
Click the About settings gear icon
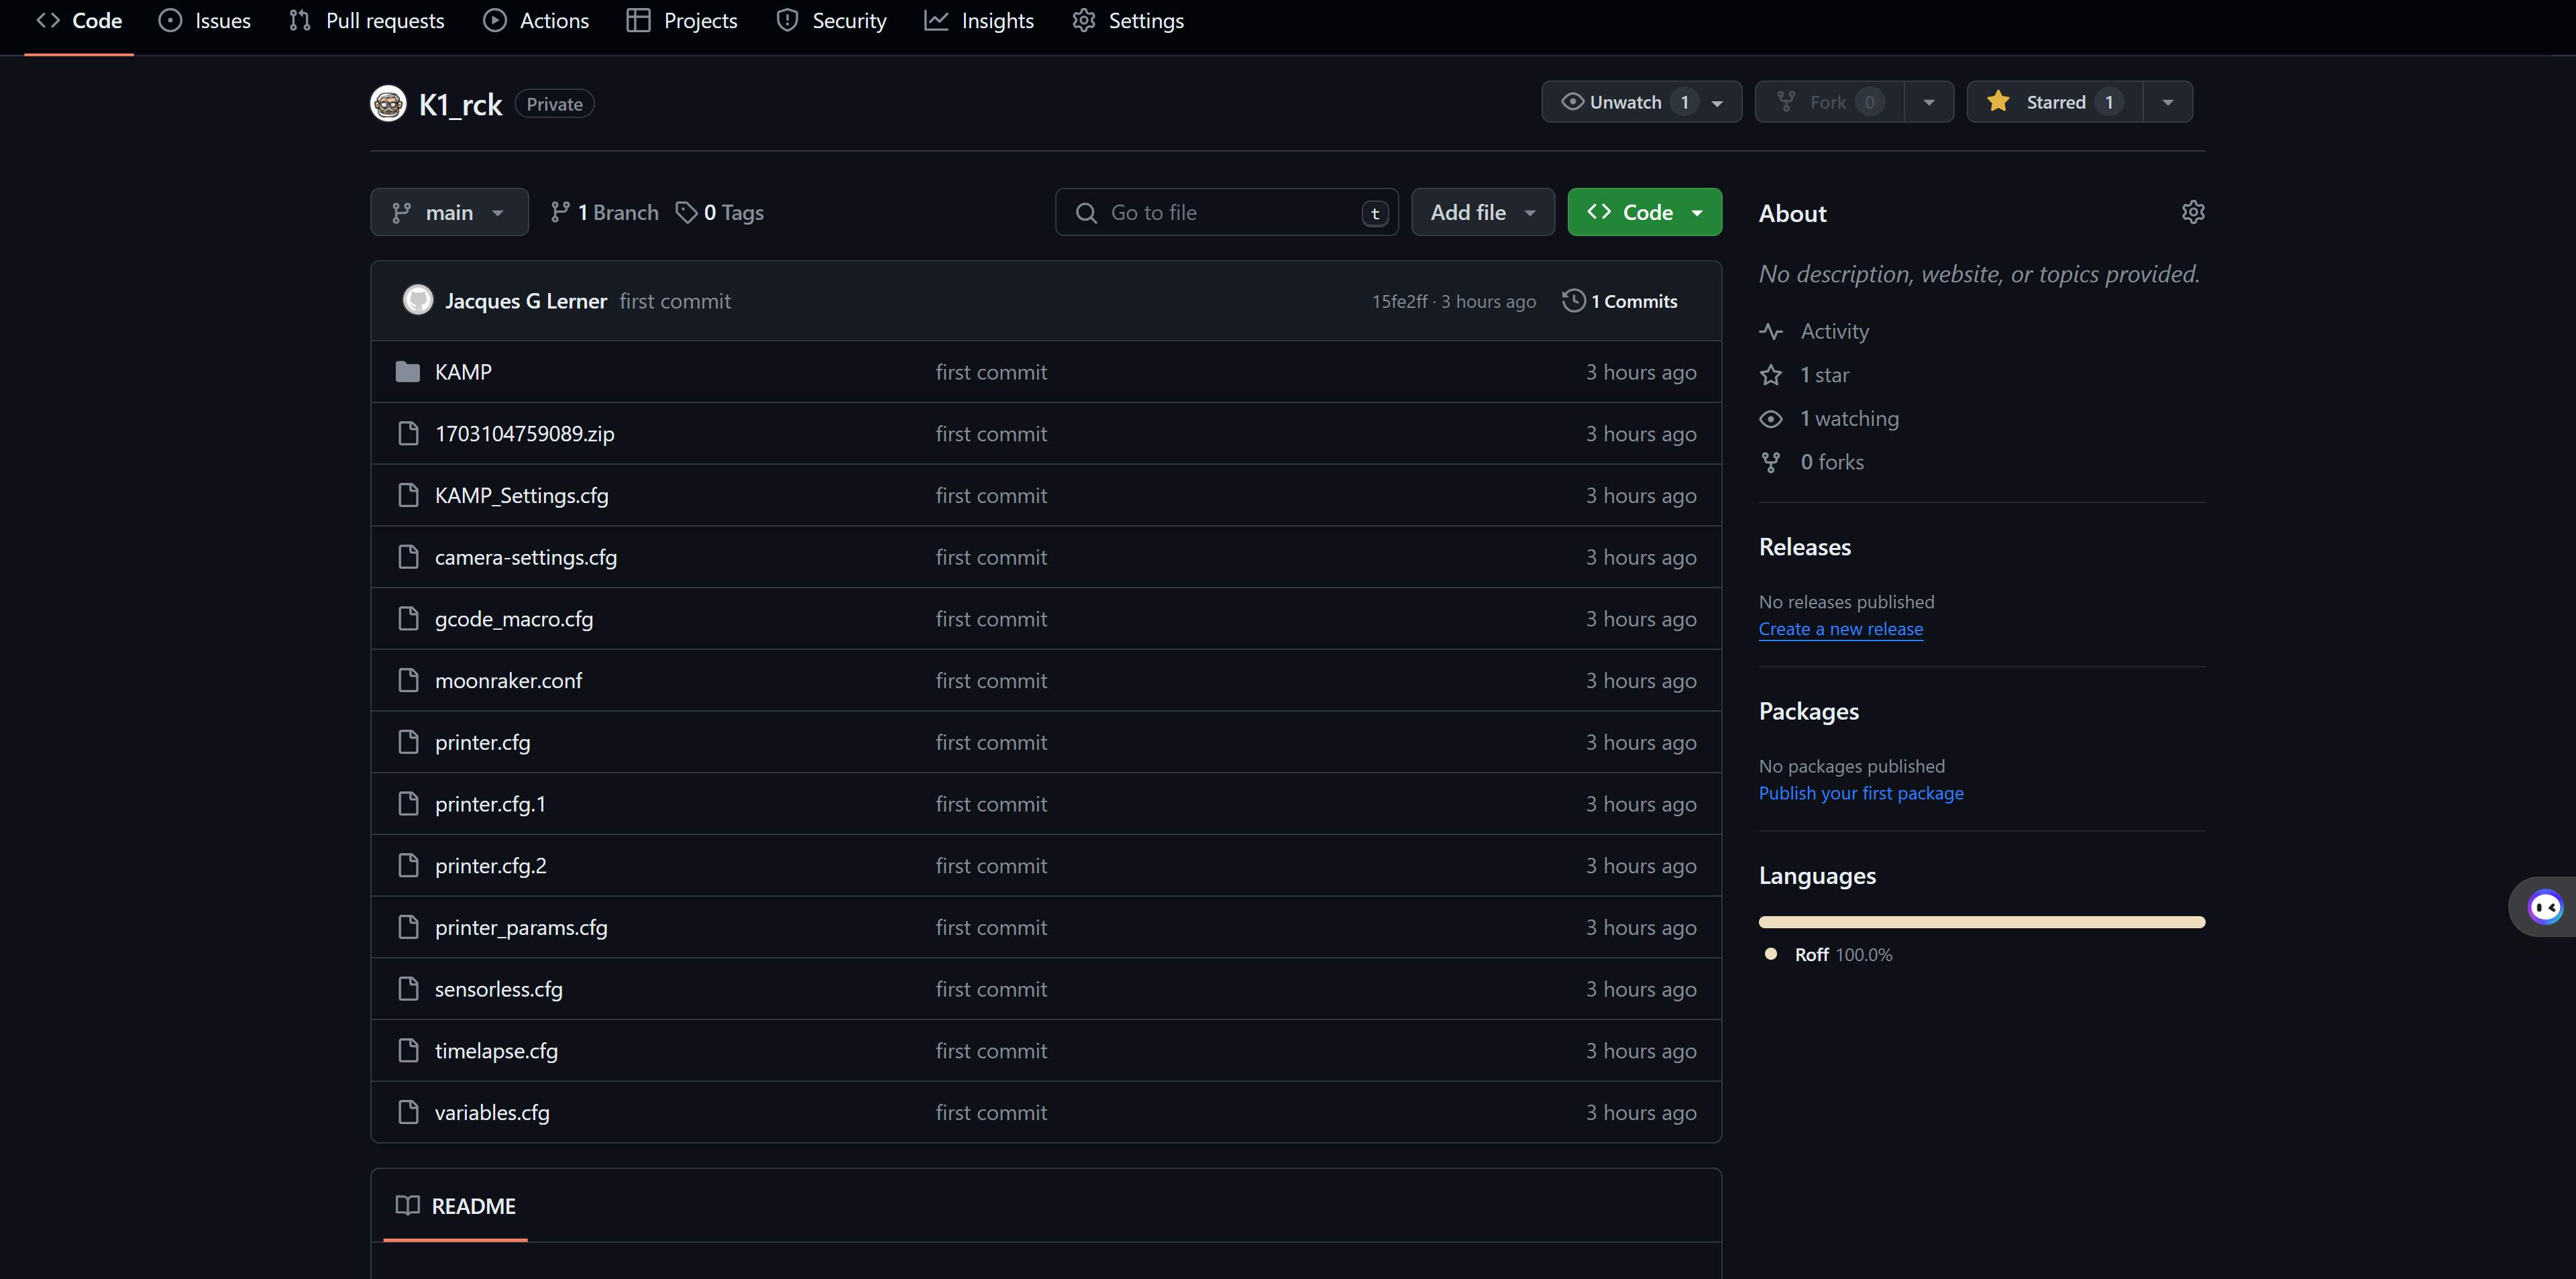click(x=2193, y=212)
